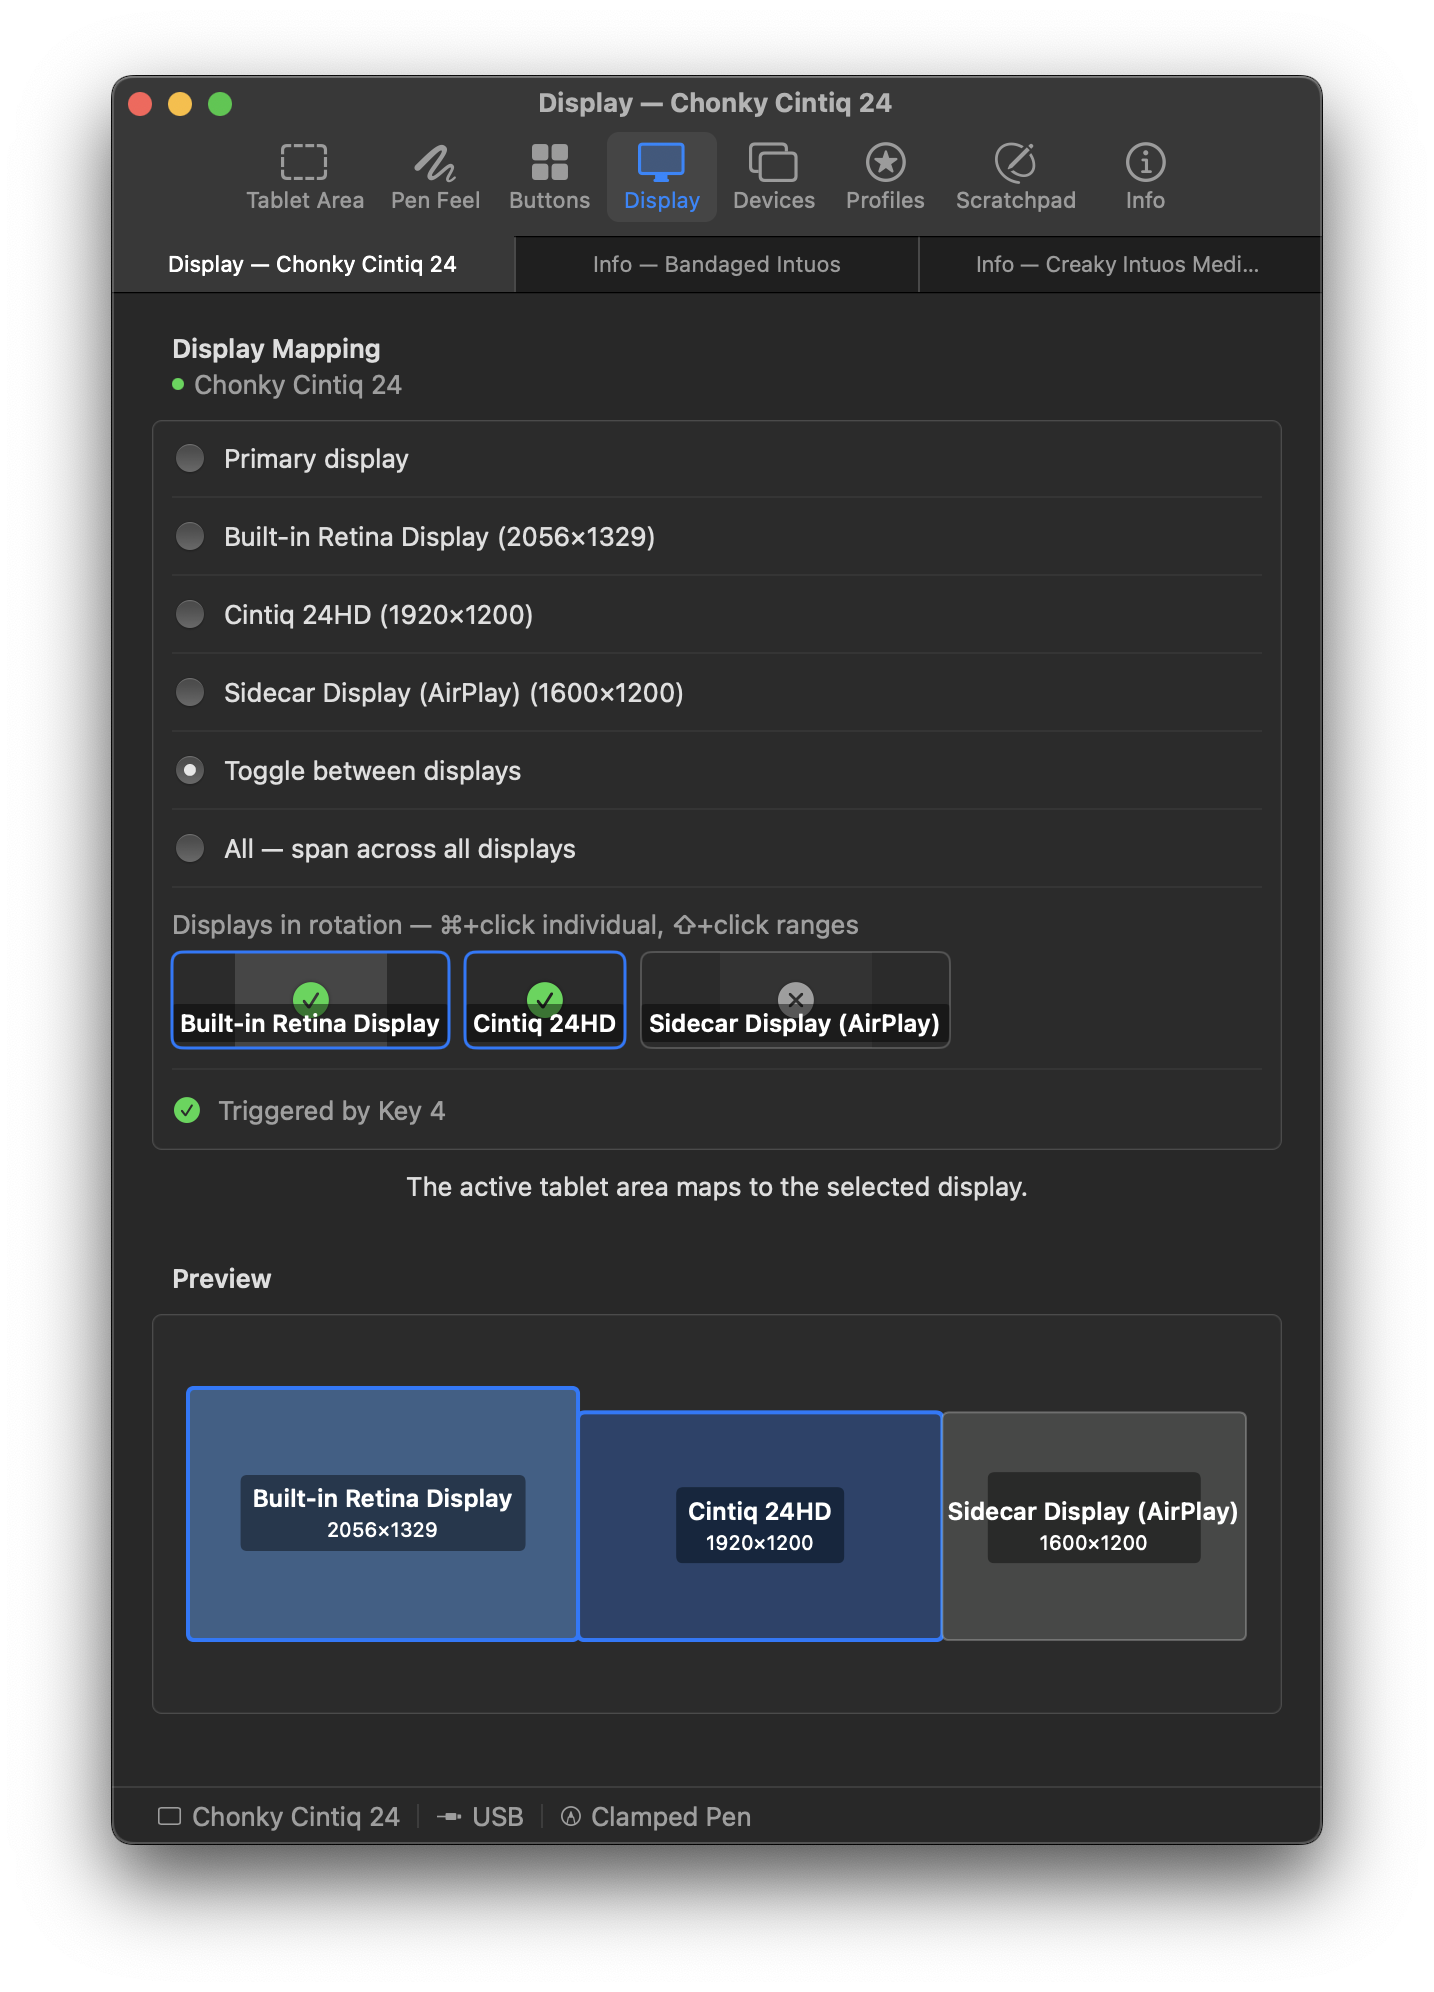Screen dimensions: 1434x1992
Task: Click the green check on Built-in Retina tile
Action: pos(311,998)
